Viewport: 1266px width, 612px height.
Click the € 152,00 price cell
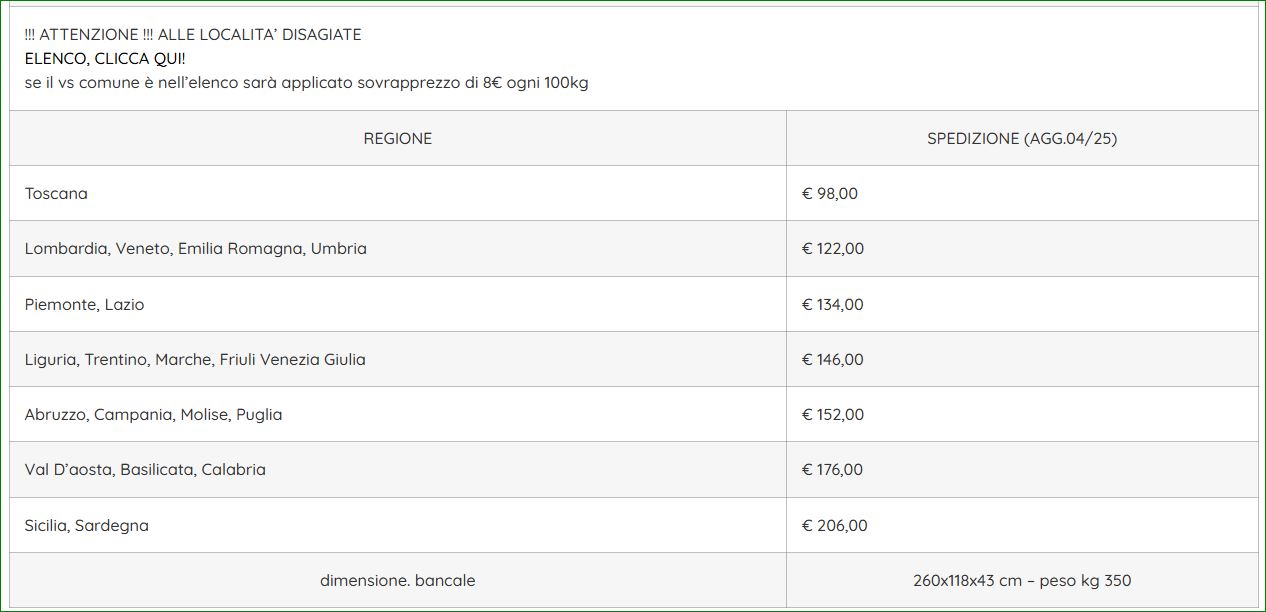coord(1022,414)
